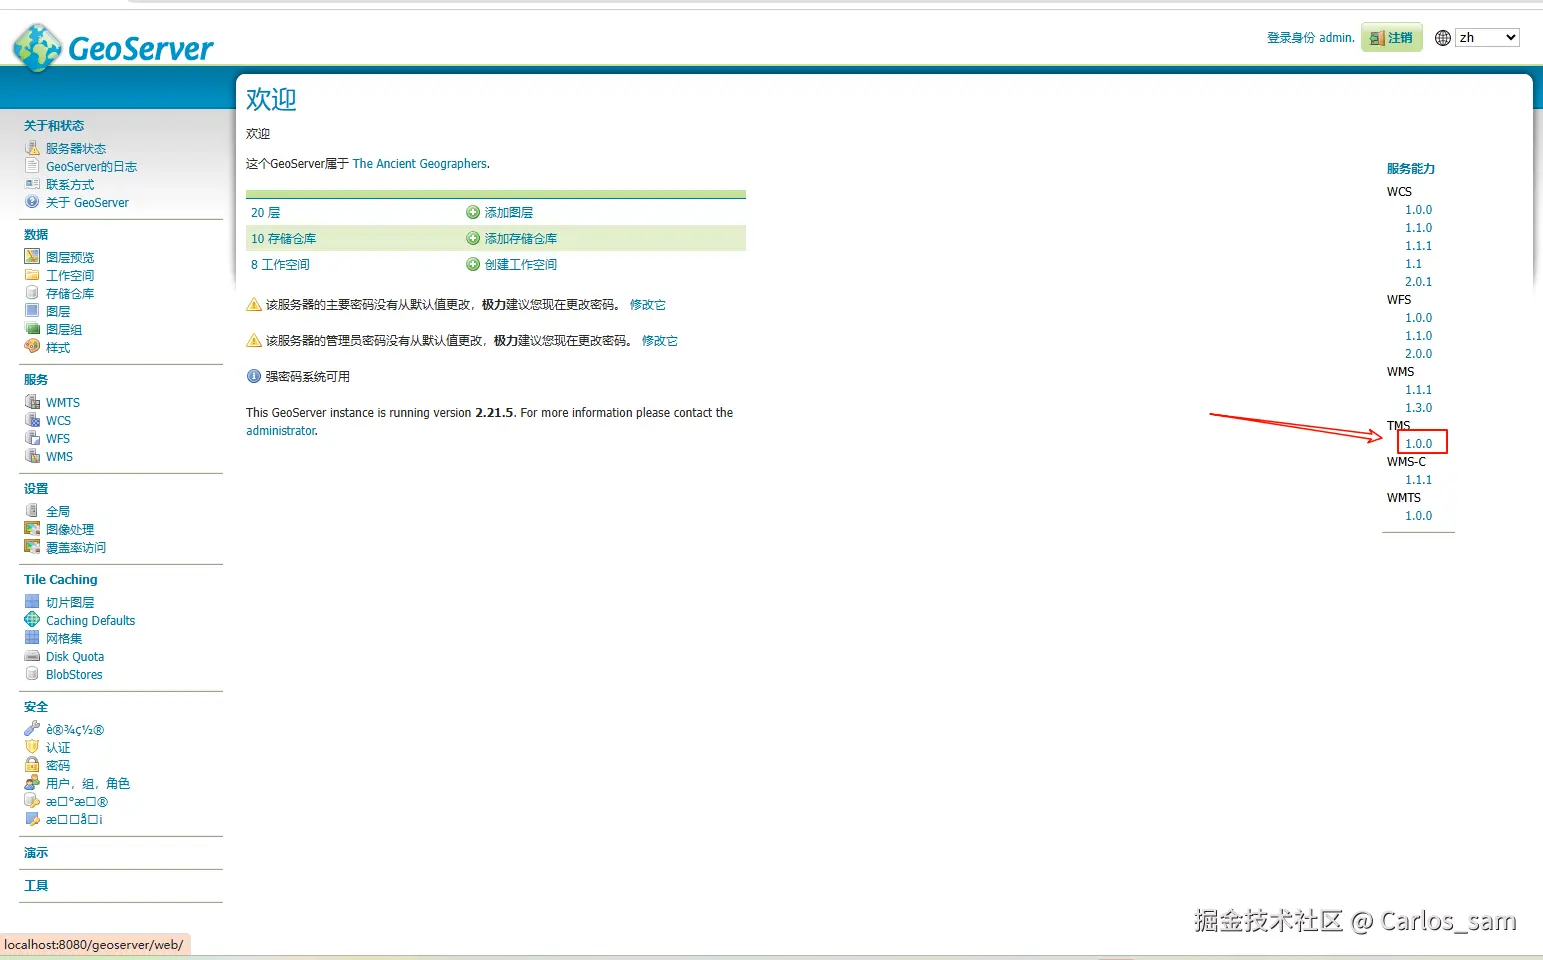Click the logout button
Image resolution: width=1543 pixels, height=960 pixels.
[1392, 38]
